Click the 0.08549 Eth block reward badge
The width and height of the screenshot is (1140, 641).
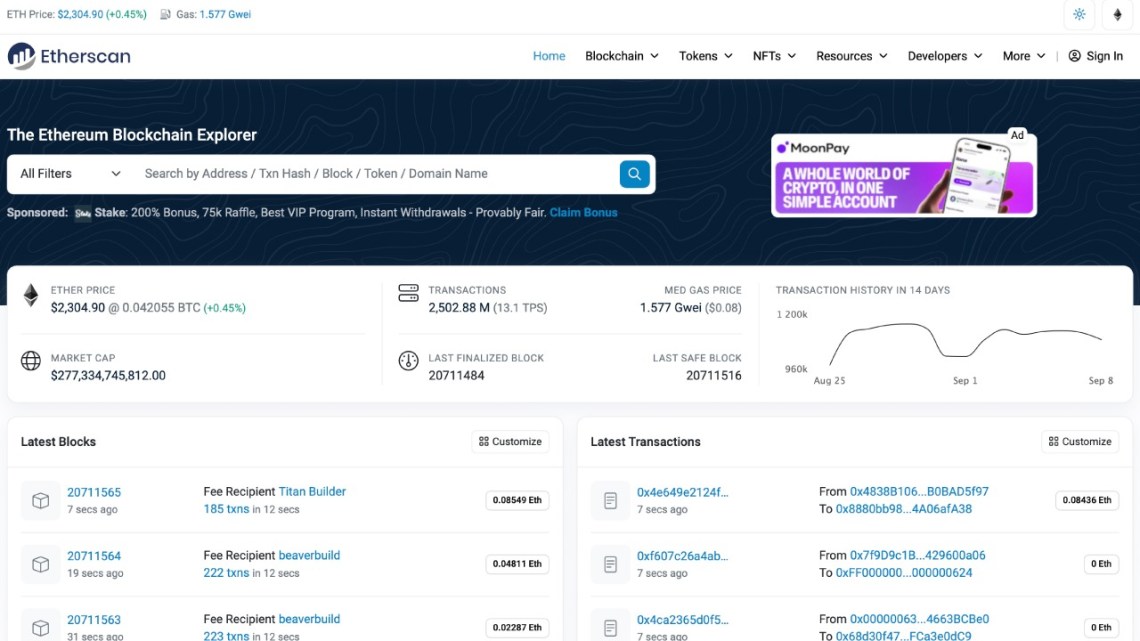517,500
